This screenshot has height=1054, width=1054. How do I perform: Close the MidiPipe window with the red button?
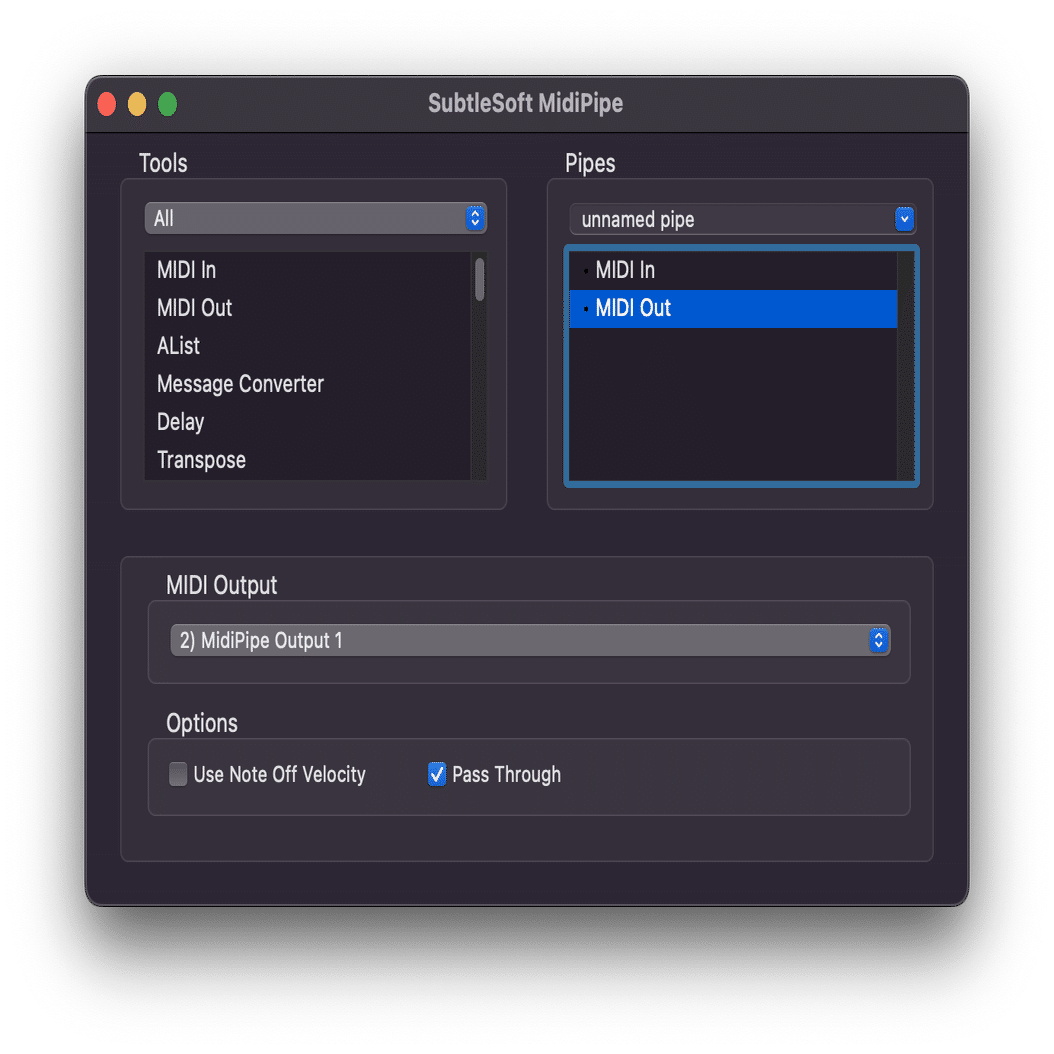(x=107, y=104)
